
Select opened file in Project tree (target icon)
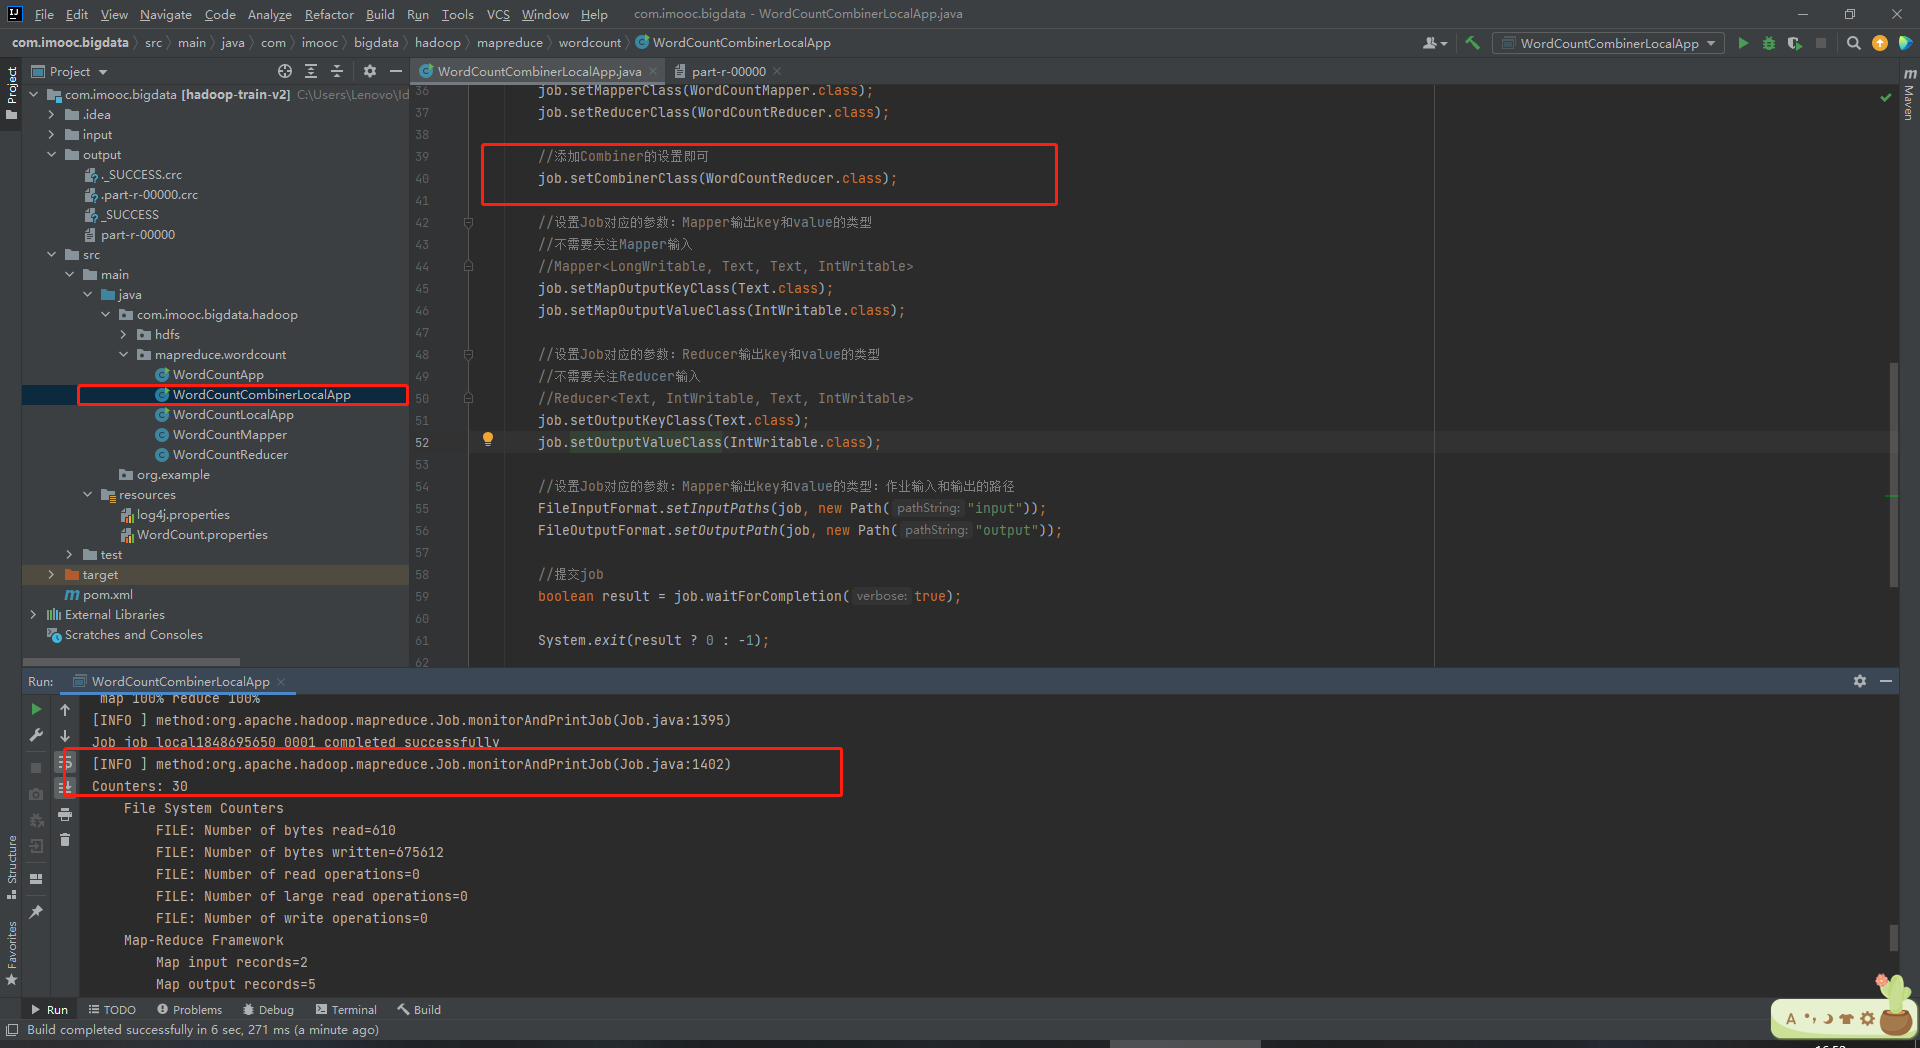pos(285,71)
